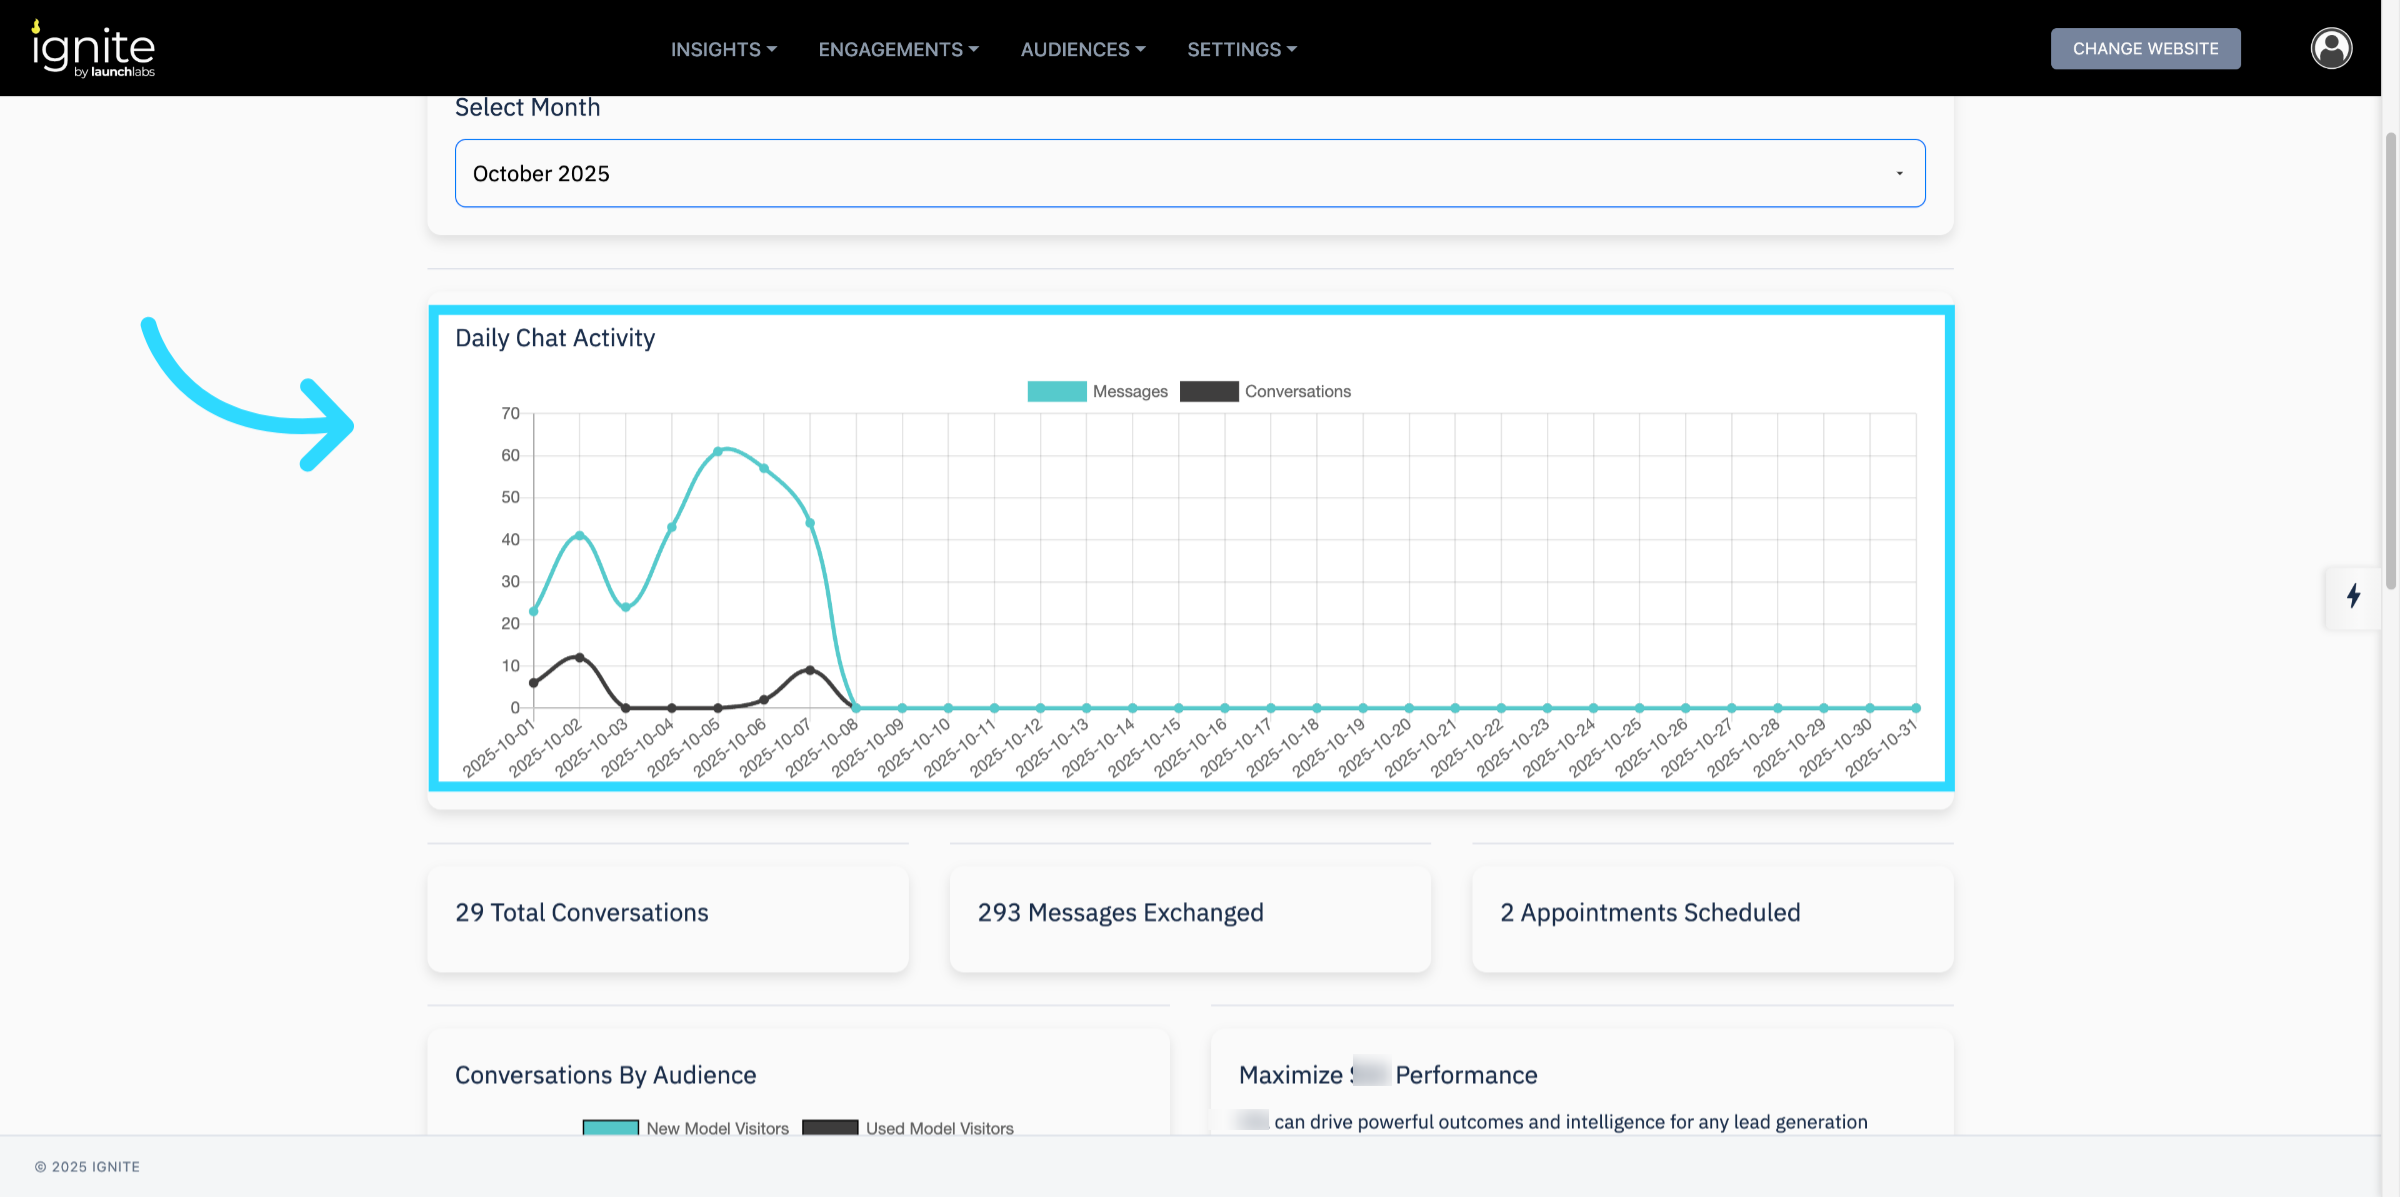The width and height of the screenshot is (2400, 1197).
Task: Open the user profile avatar icon
Action: pyautogui.click(x=2330, y=48)
